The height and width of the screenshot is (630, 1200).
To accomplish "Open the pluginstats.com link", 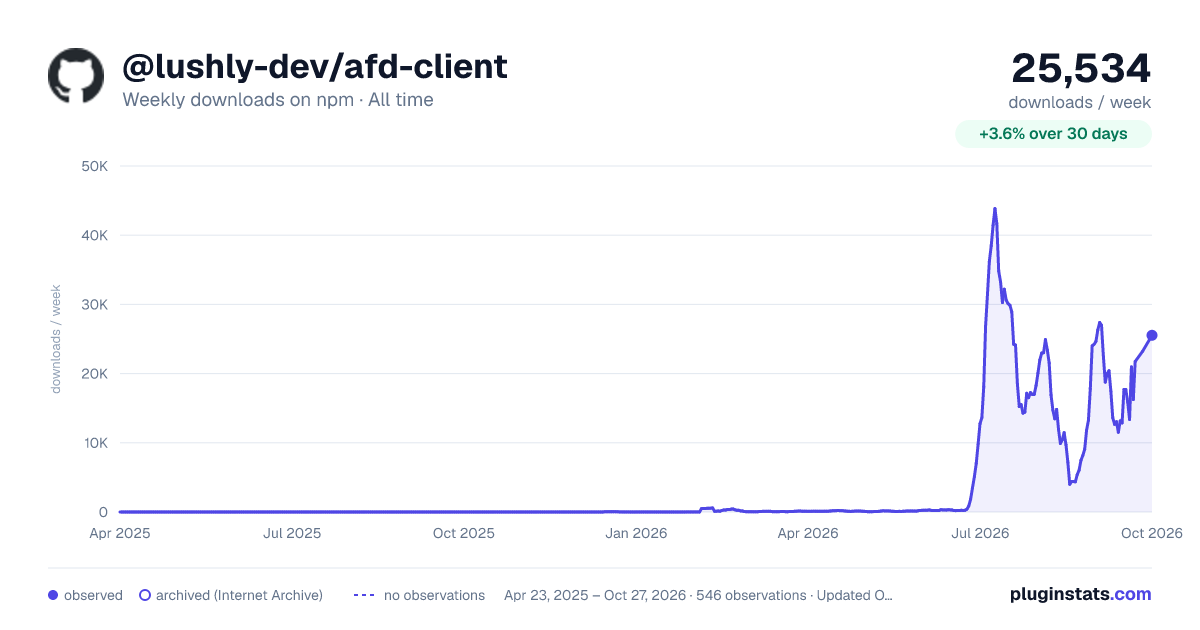I will 1081,594.
